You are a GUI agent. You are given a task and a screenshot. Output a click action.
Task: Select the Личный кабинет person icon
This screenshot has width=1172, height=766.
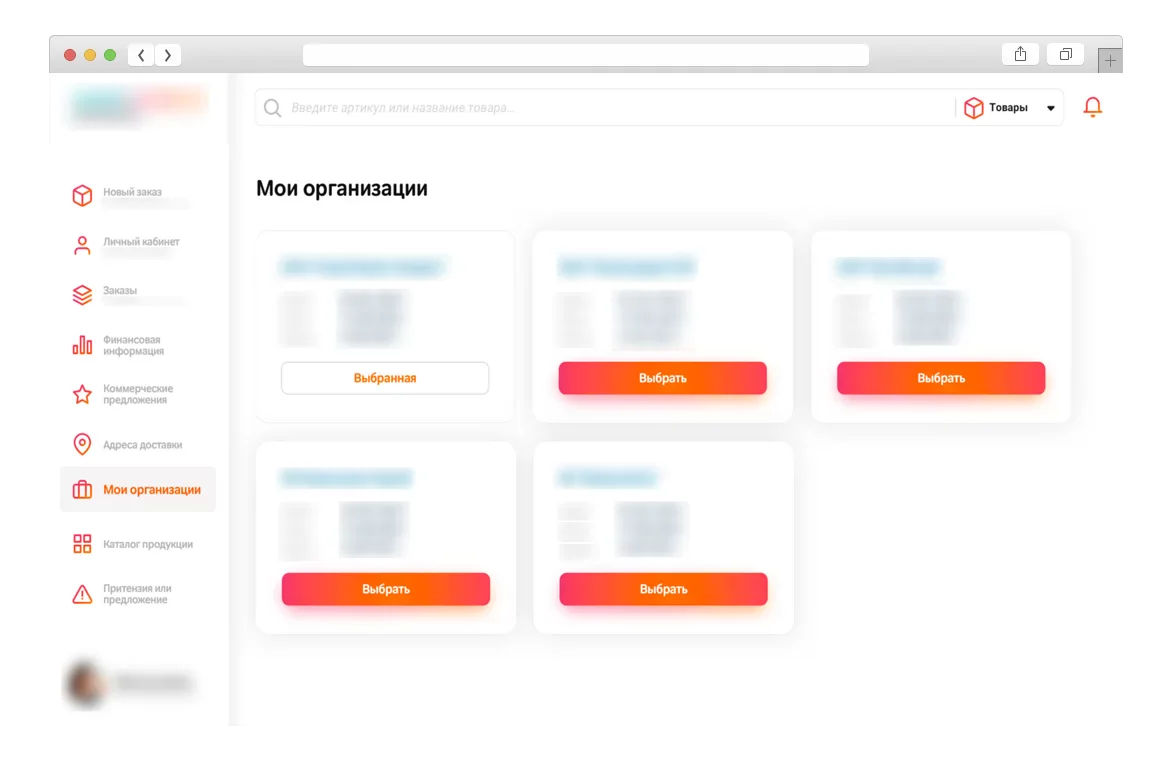[x=82, y=245]
